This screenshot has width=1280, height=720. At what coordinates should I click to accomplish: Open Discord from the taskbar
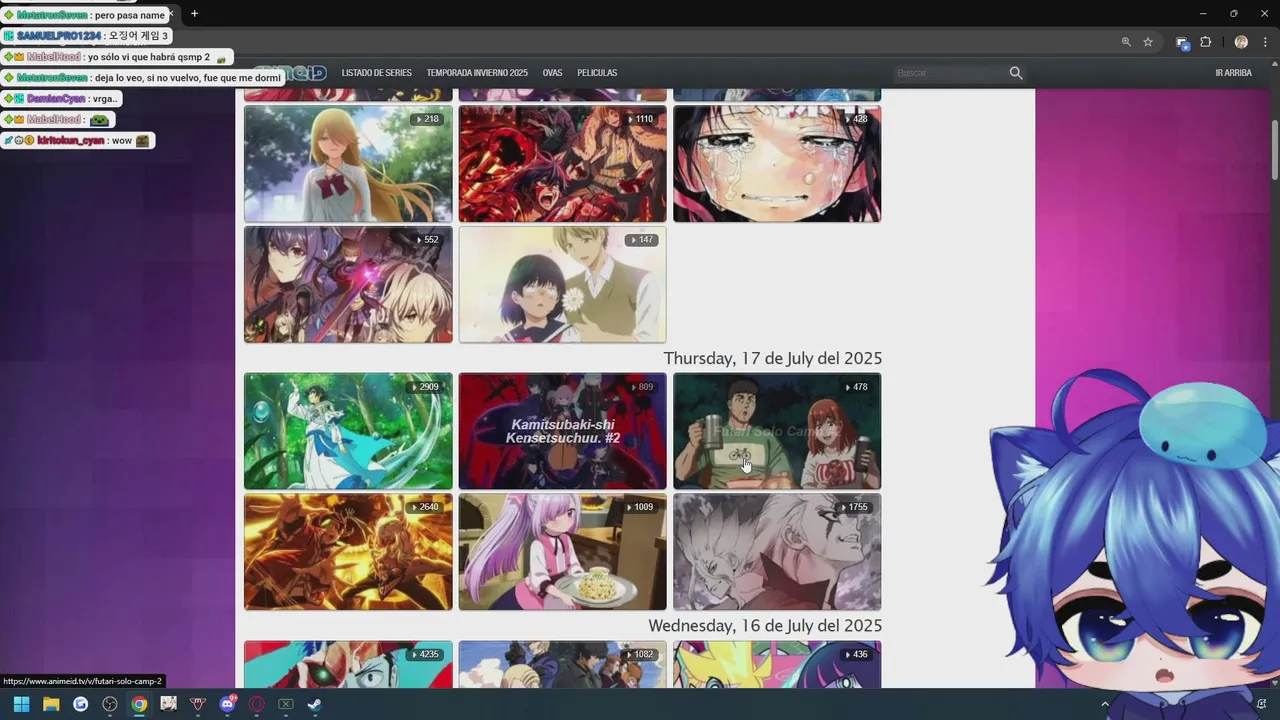[227, 704]
